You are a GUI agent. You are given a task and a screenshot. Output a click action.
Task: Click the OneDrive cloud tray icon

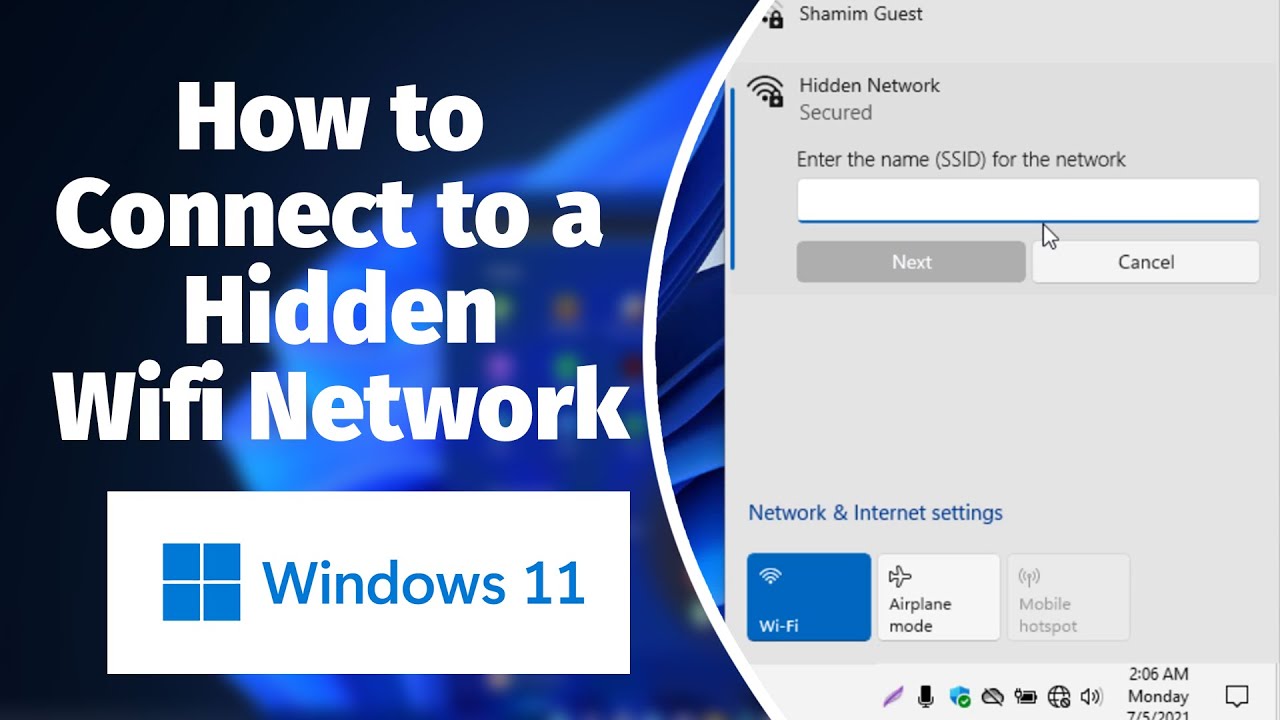pos(992,697)
